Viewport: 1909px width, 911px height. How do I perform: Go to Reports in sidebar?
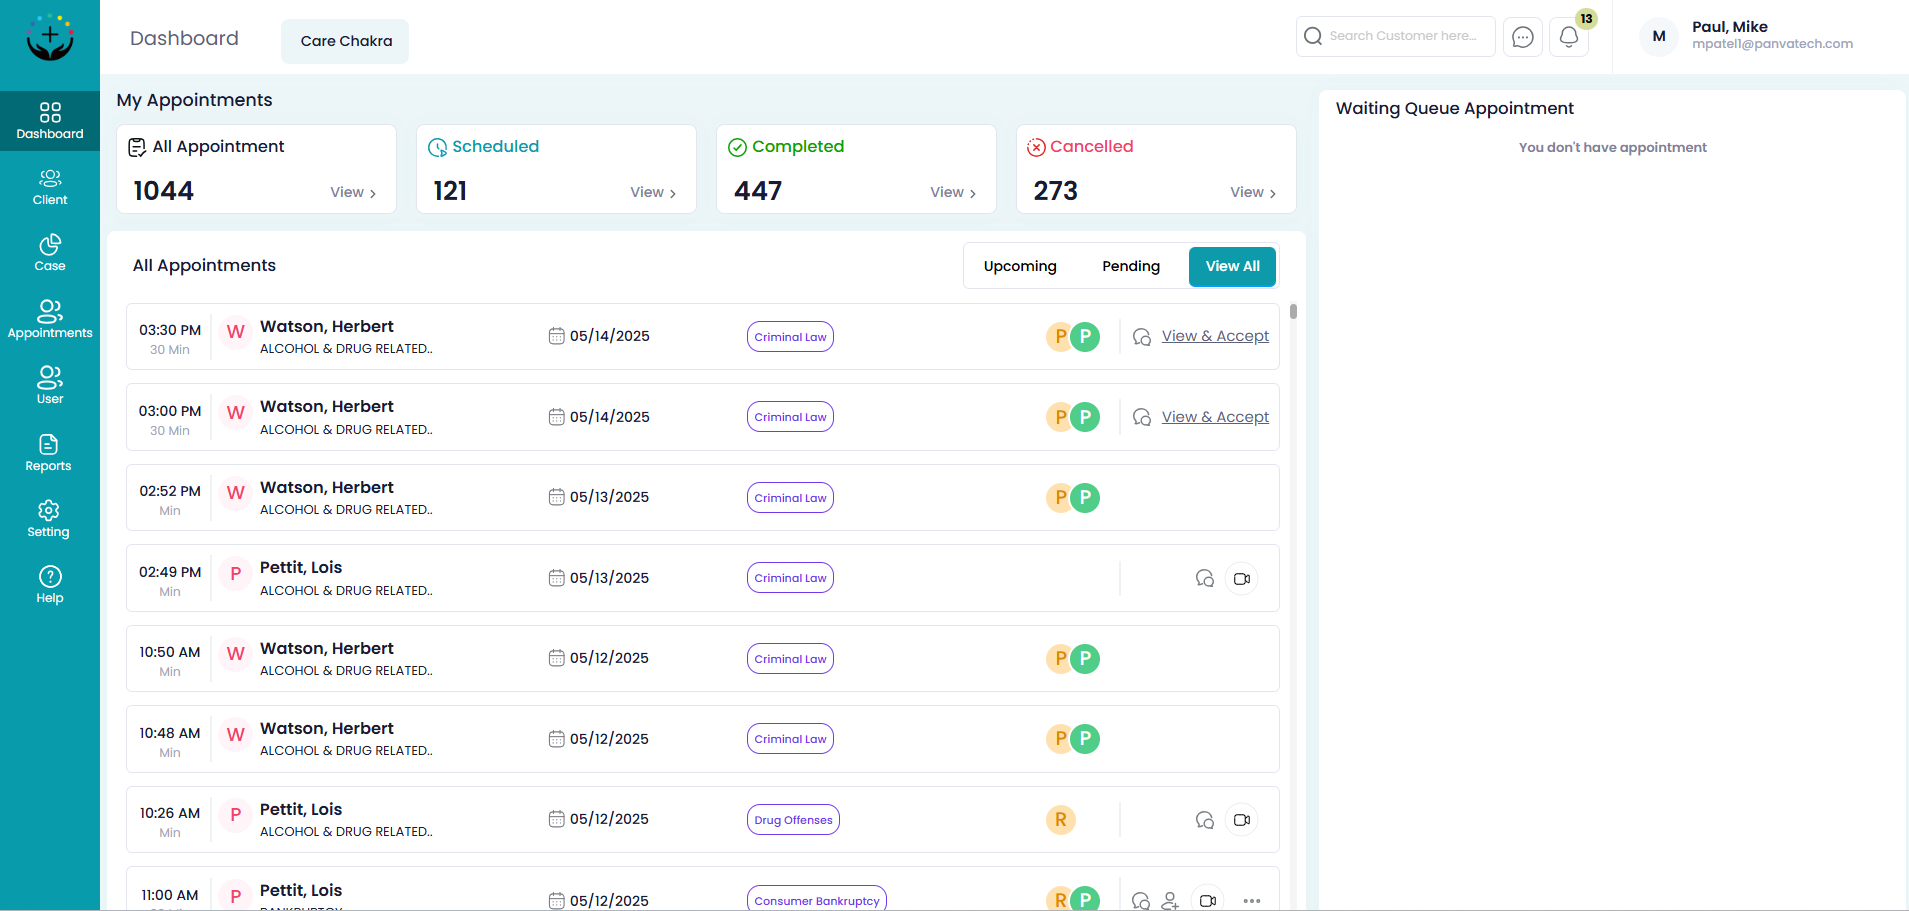49,453
